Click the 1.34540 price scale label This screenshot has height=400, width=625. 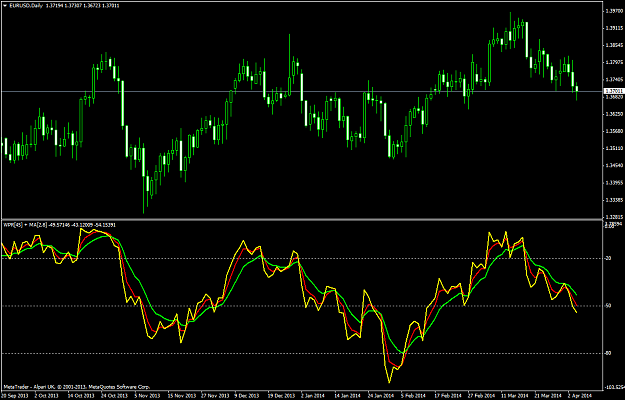click(x=613, y=165)
